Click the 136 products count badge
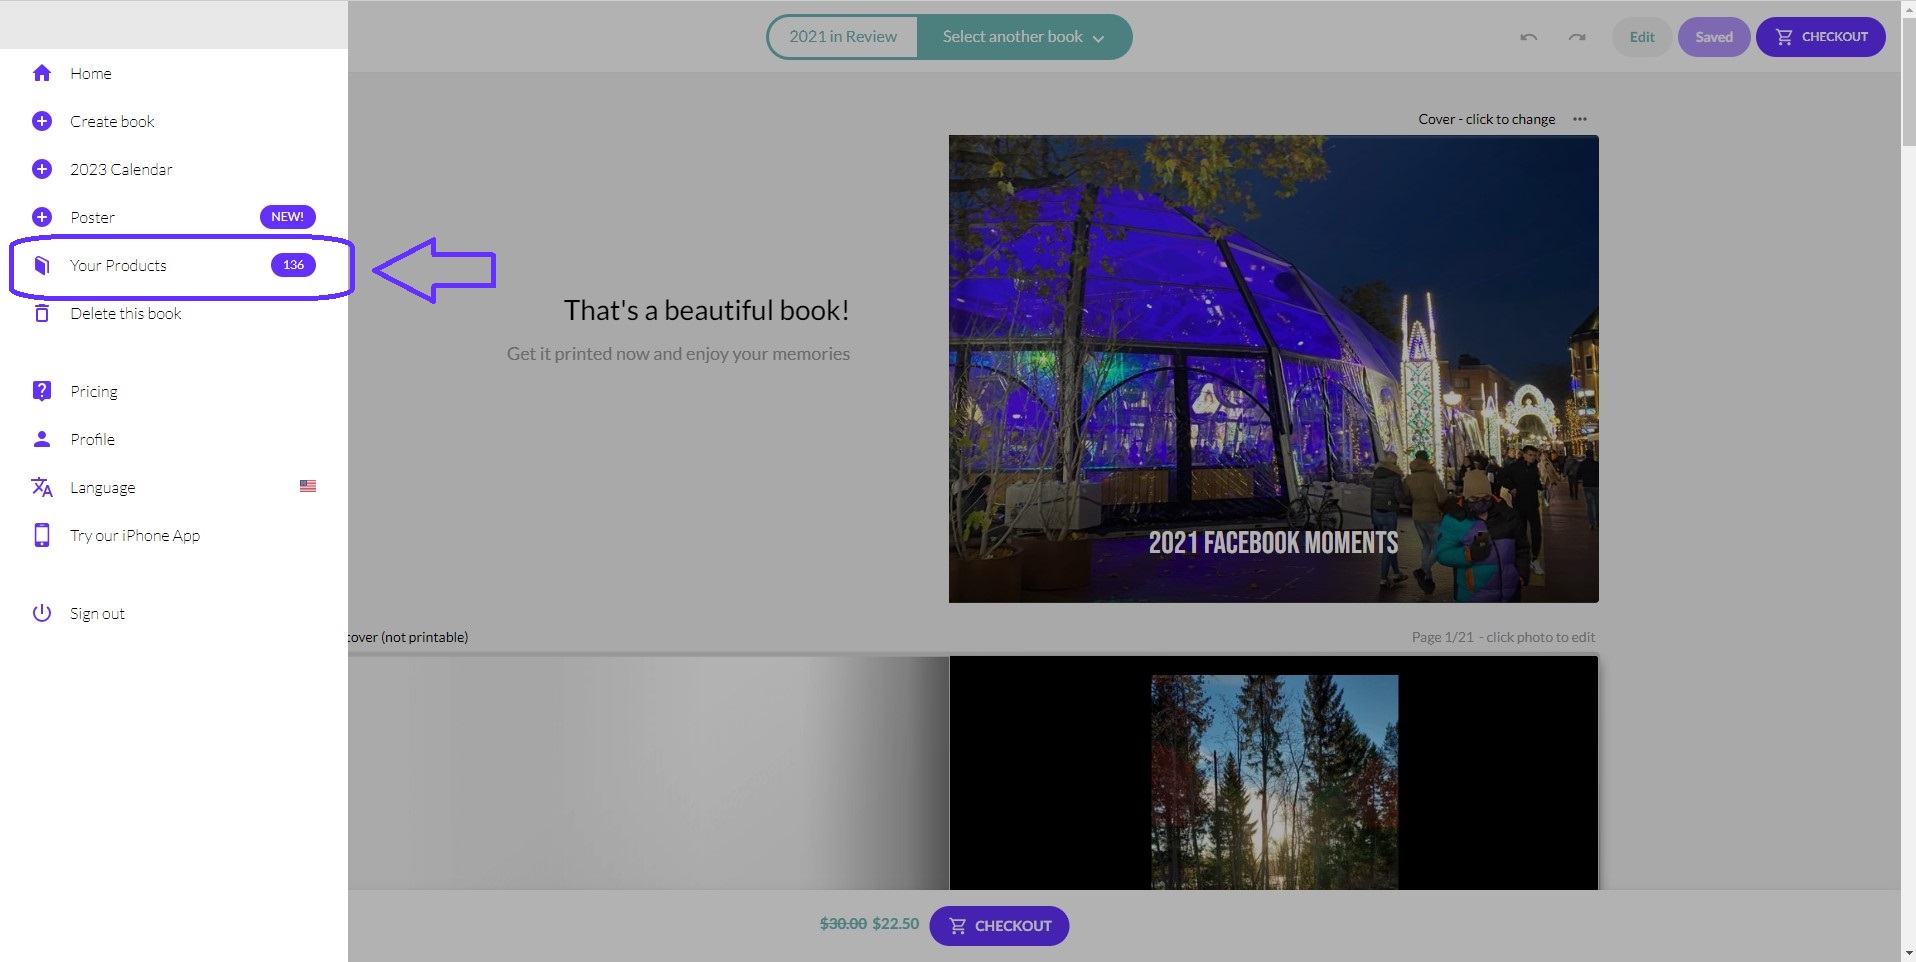1916x962 pixels. [293, 265]
